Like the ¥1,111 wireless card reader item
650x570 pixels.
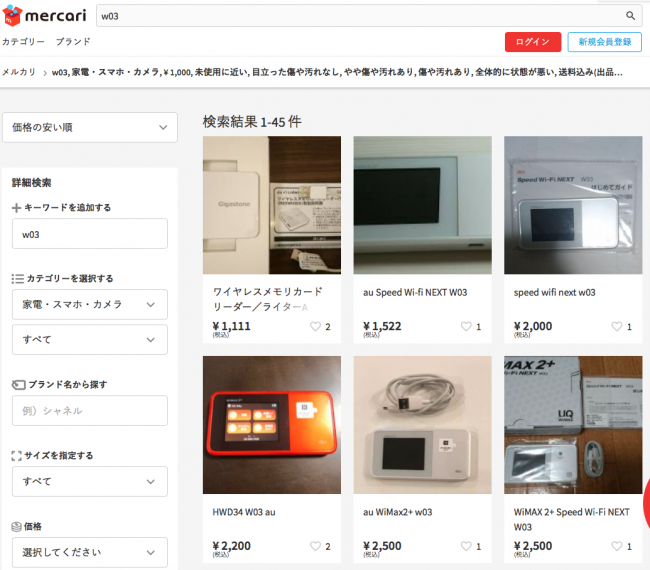click(x=316, y=326)
